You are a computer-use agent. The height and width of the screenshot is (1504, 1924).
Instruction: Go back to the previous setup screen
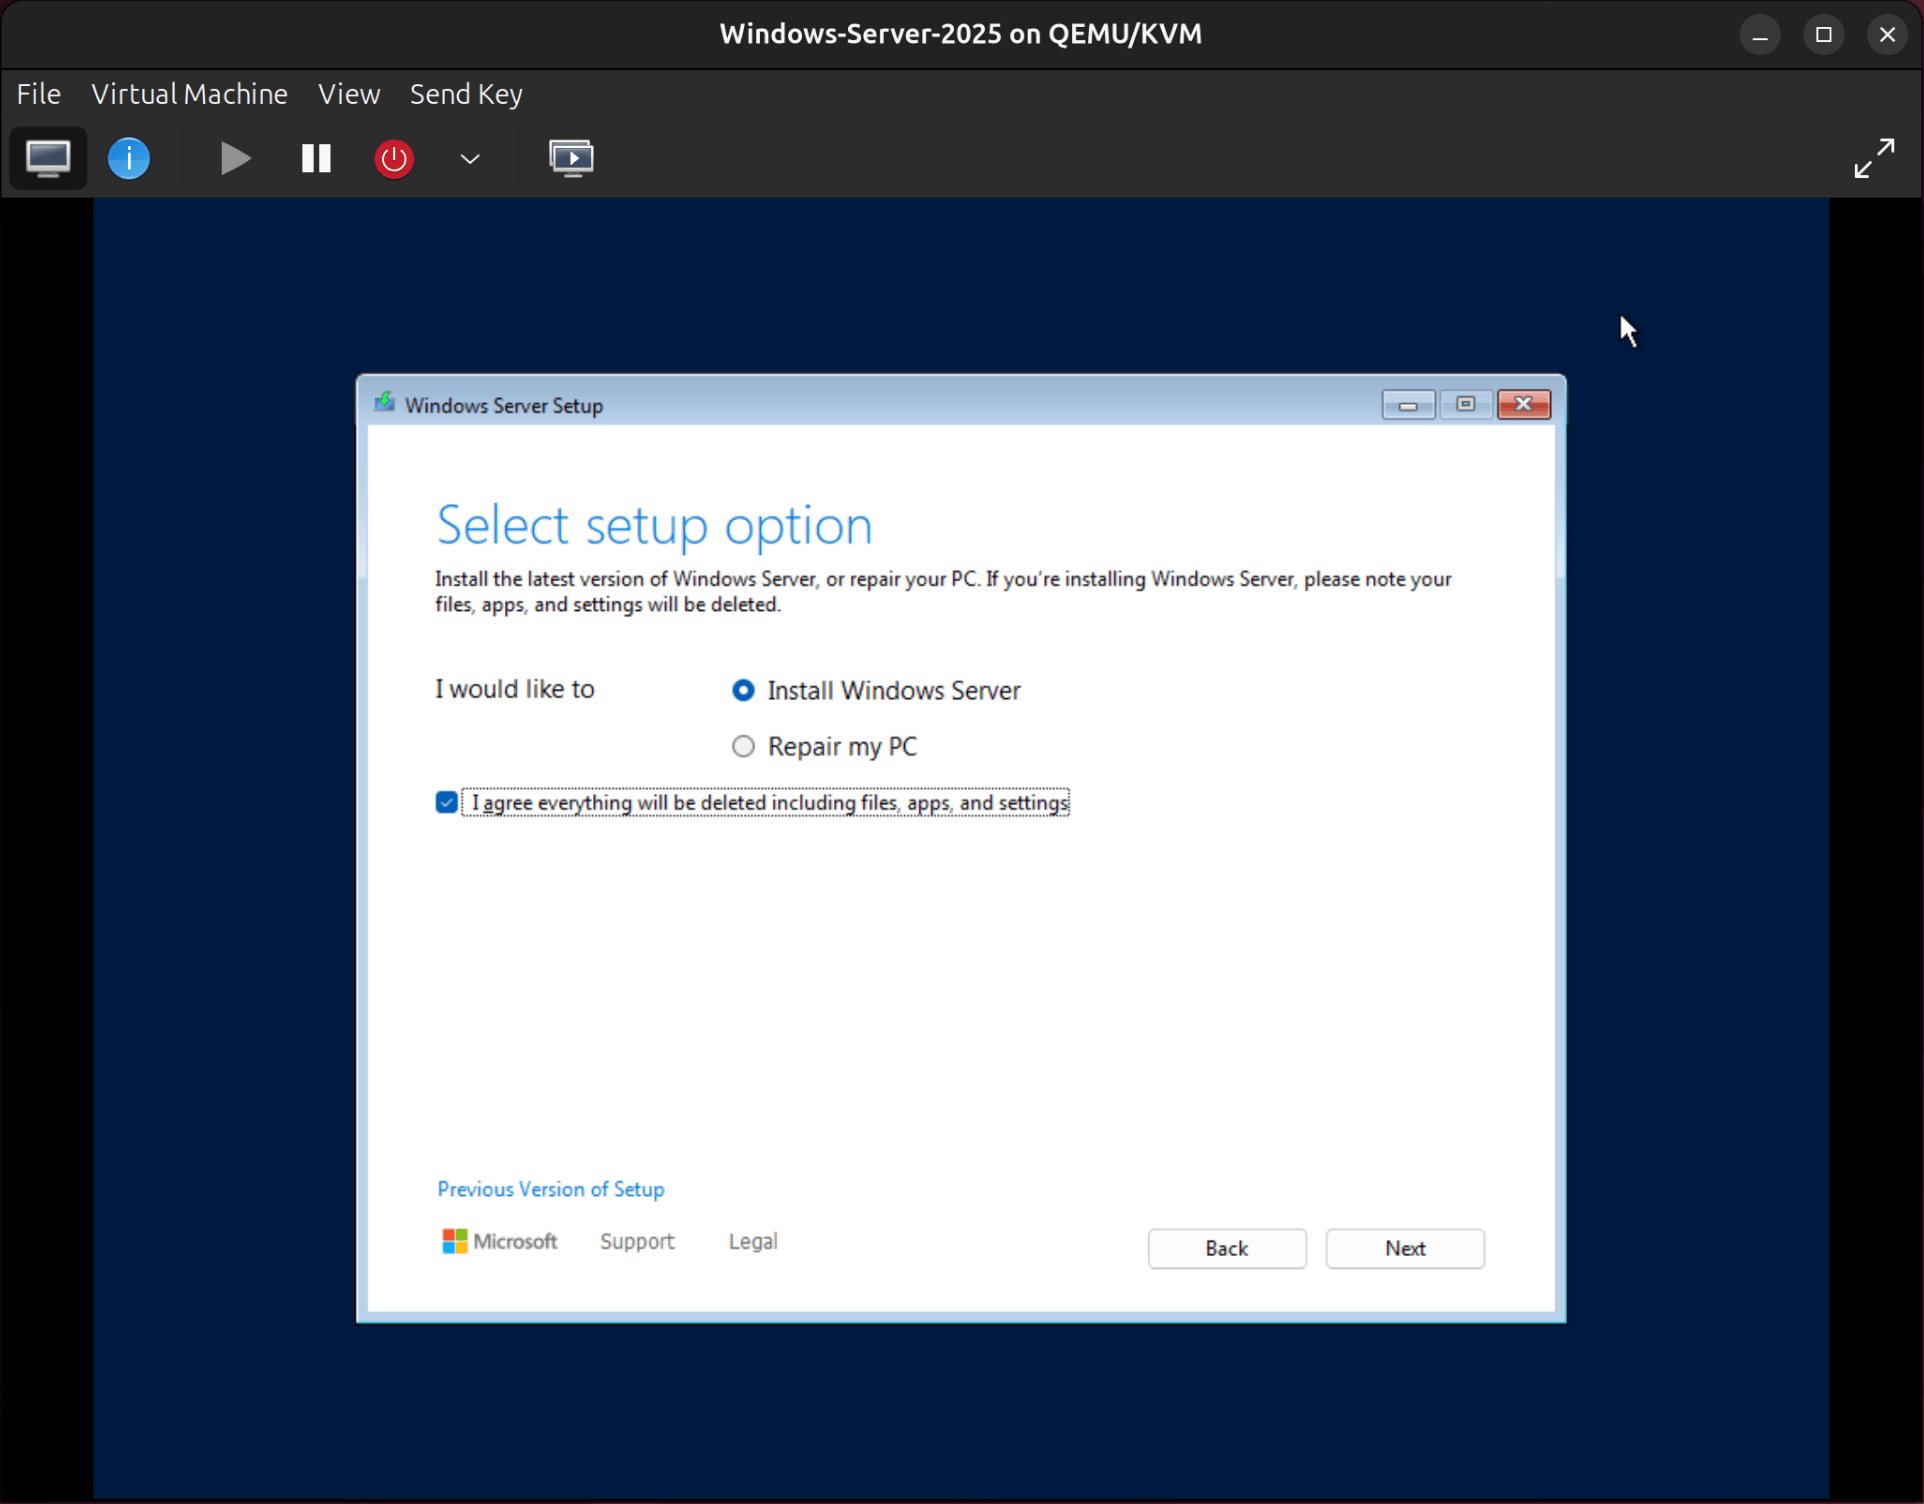1226,1248
